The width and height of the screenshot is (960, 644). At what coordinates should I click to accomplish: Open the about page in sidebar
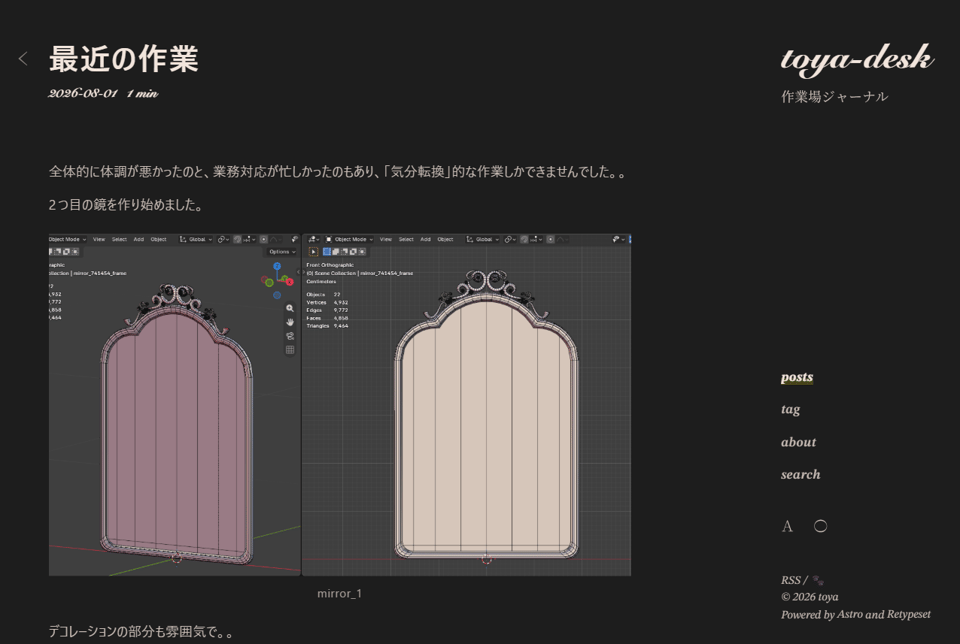pyautogui.click(x=798, y=442)
